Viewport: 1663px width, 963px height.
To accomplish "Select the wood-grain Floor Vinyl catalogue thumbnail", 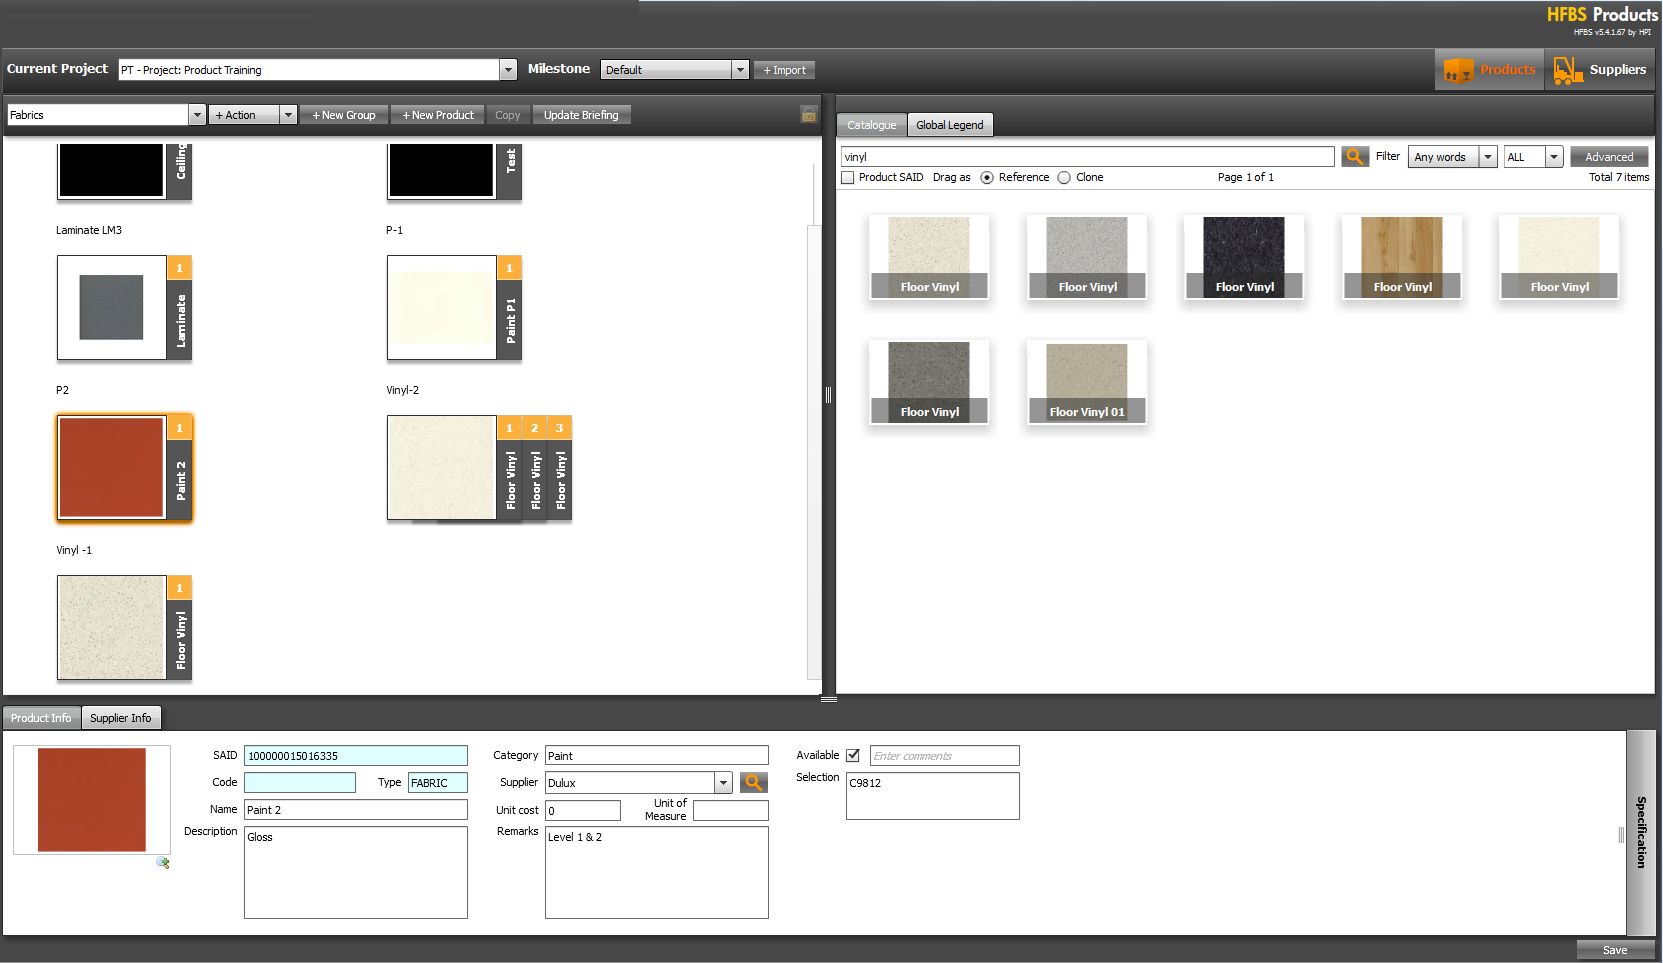I will (x=1402, y=257).
